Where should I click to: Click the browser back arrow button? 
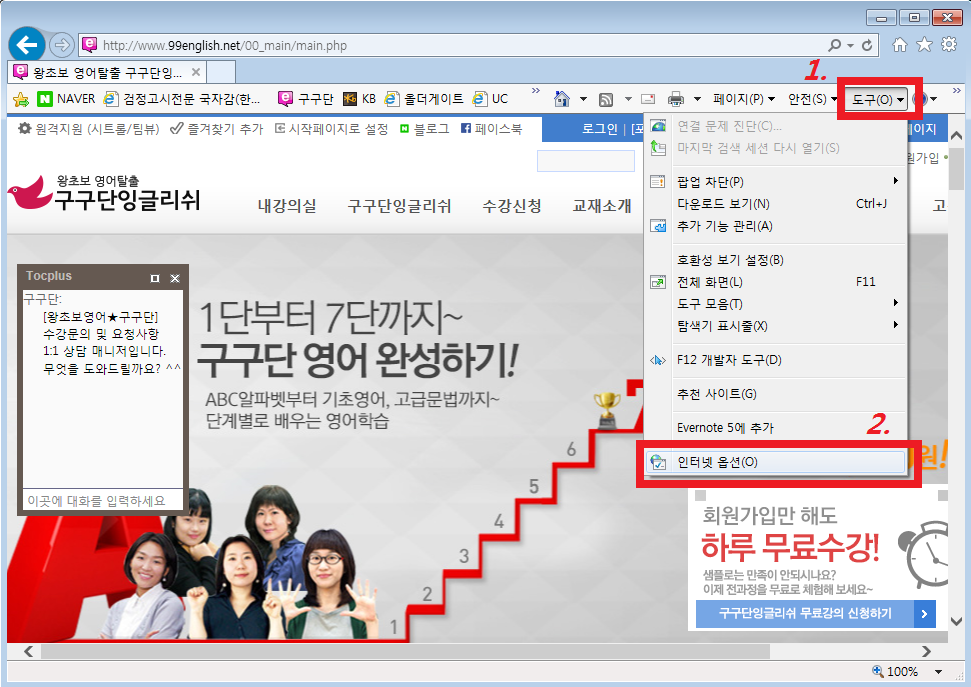(27, 45)
